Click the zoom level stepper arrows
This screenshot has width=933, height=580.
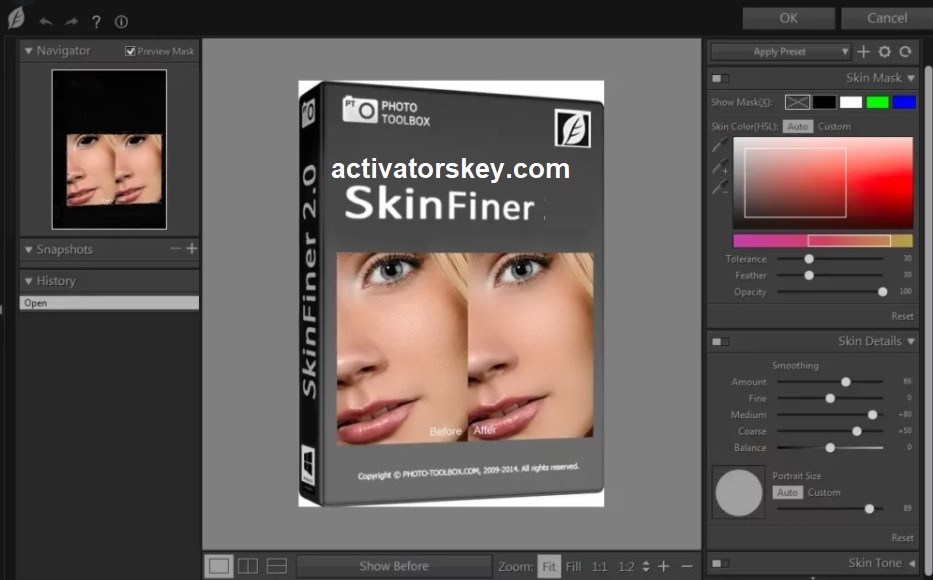pos(646,566)
